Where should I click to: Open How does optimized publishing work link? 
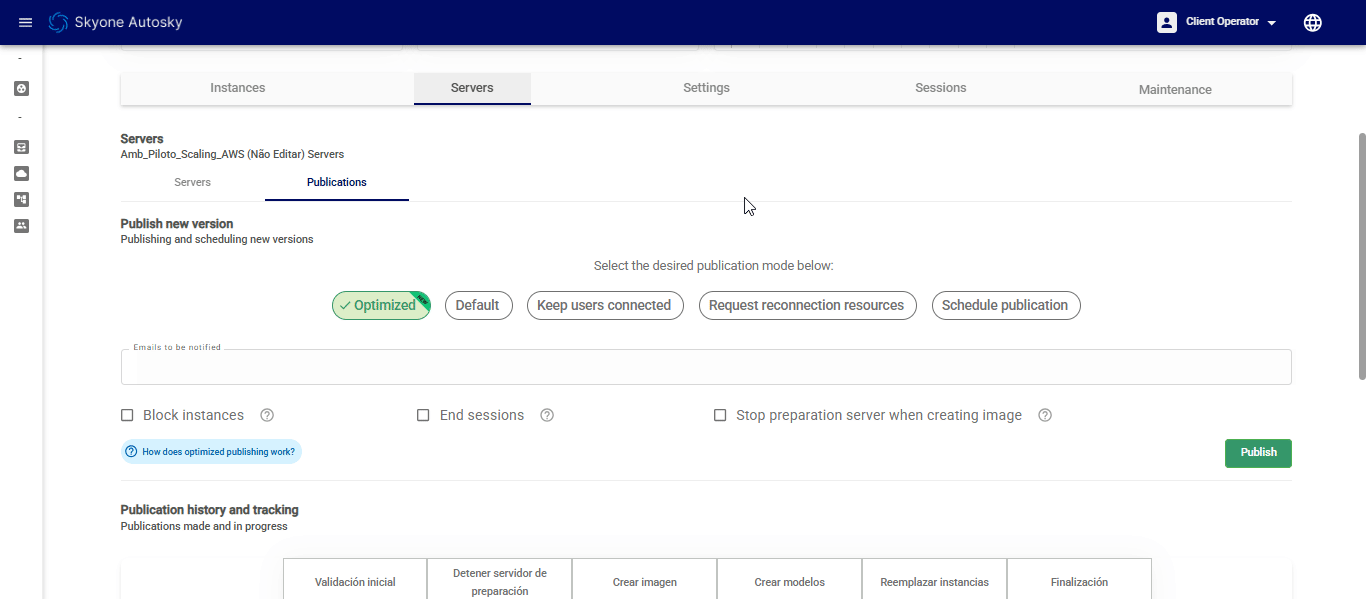tap(211, 452)
